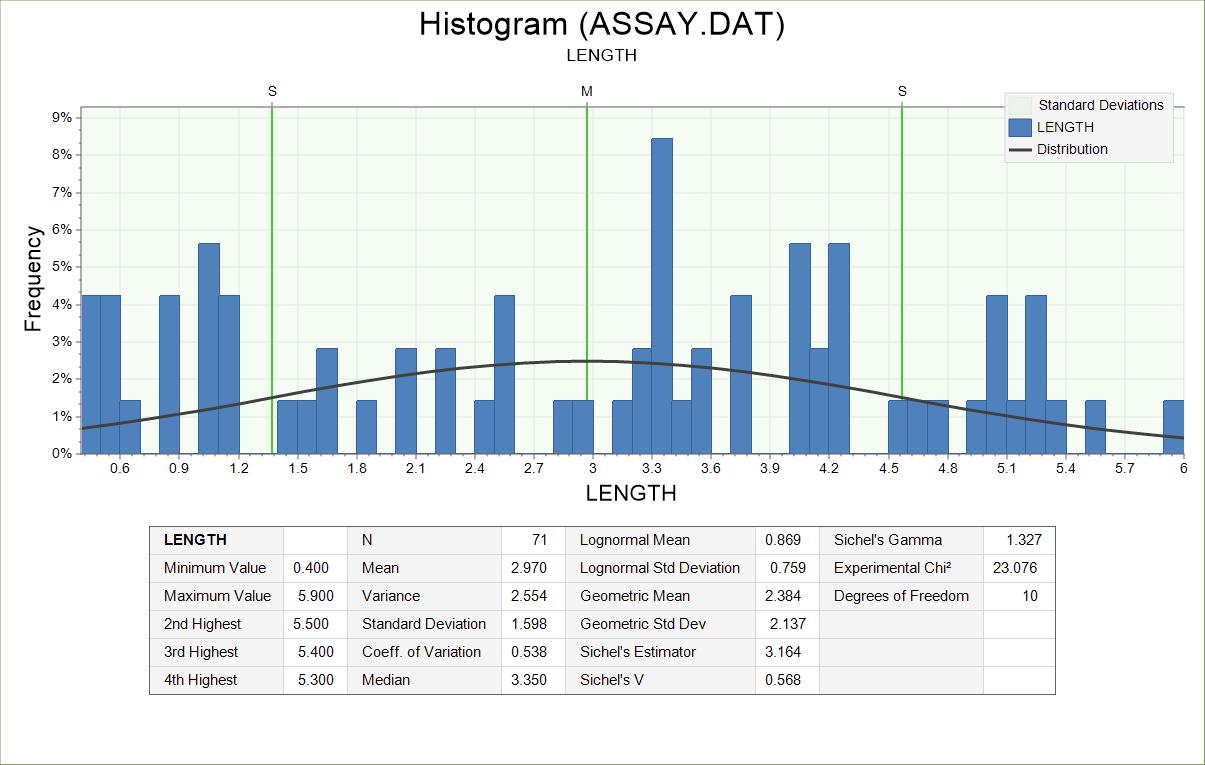Select the bold LENGTH header cell in table
Screen dimensions: 1205x765
tap(195, 540)
